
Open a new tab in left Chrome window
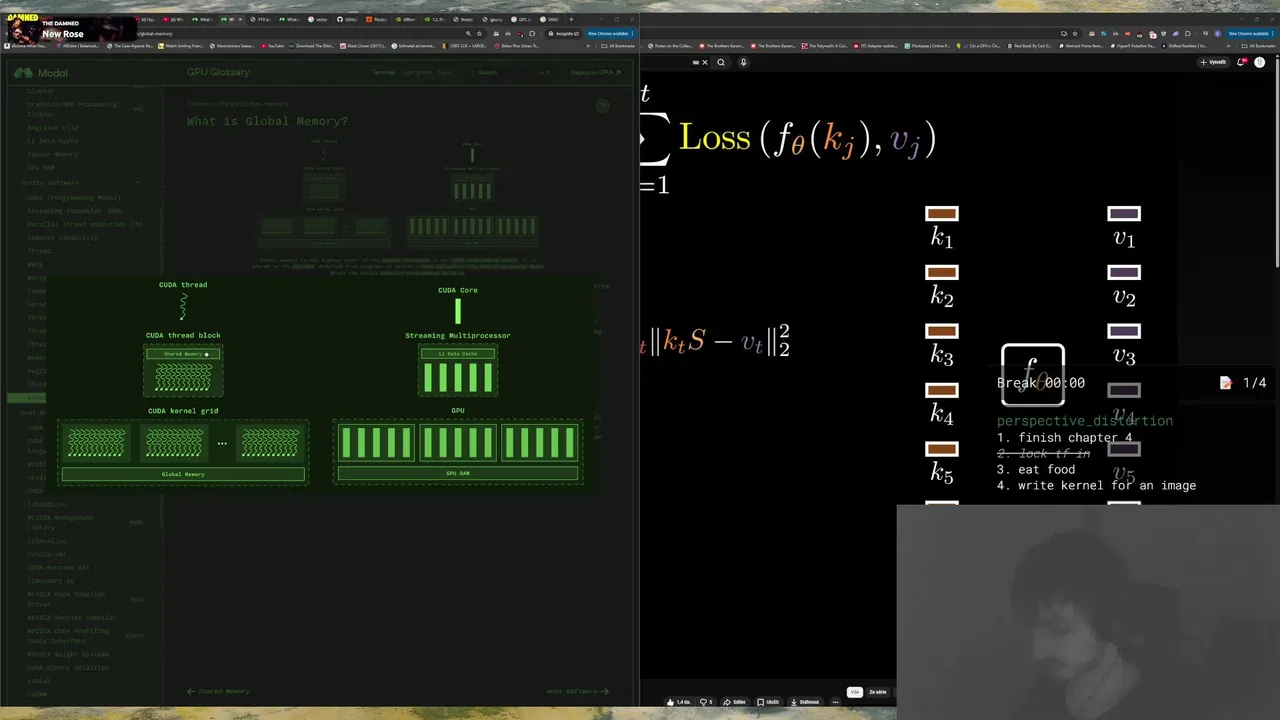(x=571, y=19)
